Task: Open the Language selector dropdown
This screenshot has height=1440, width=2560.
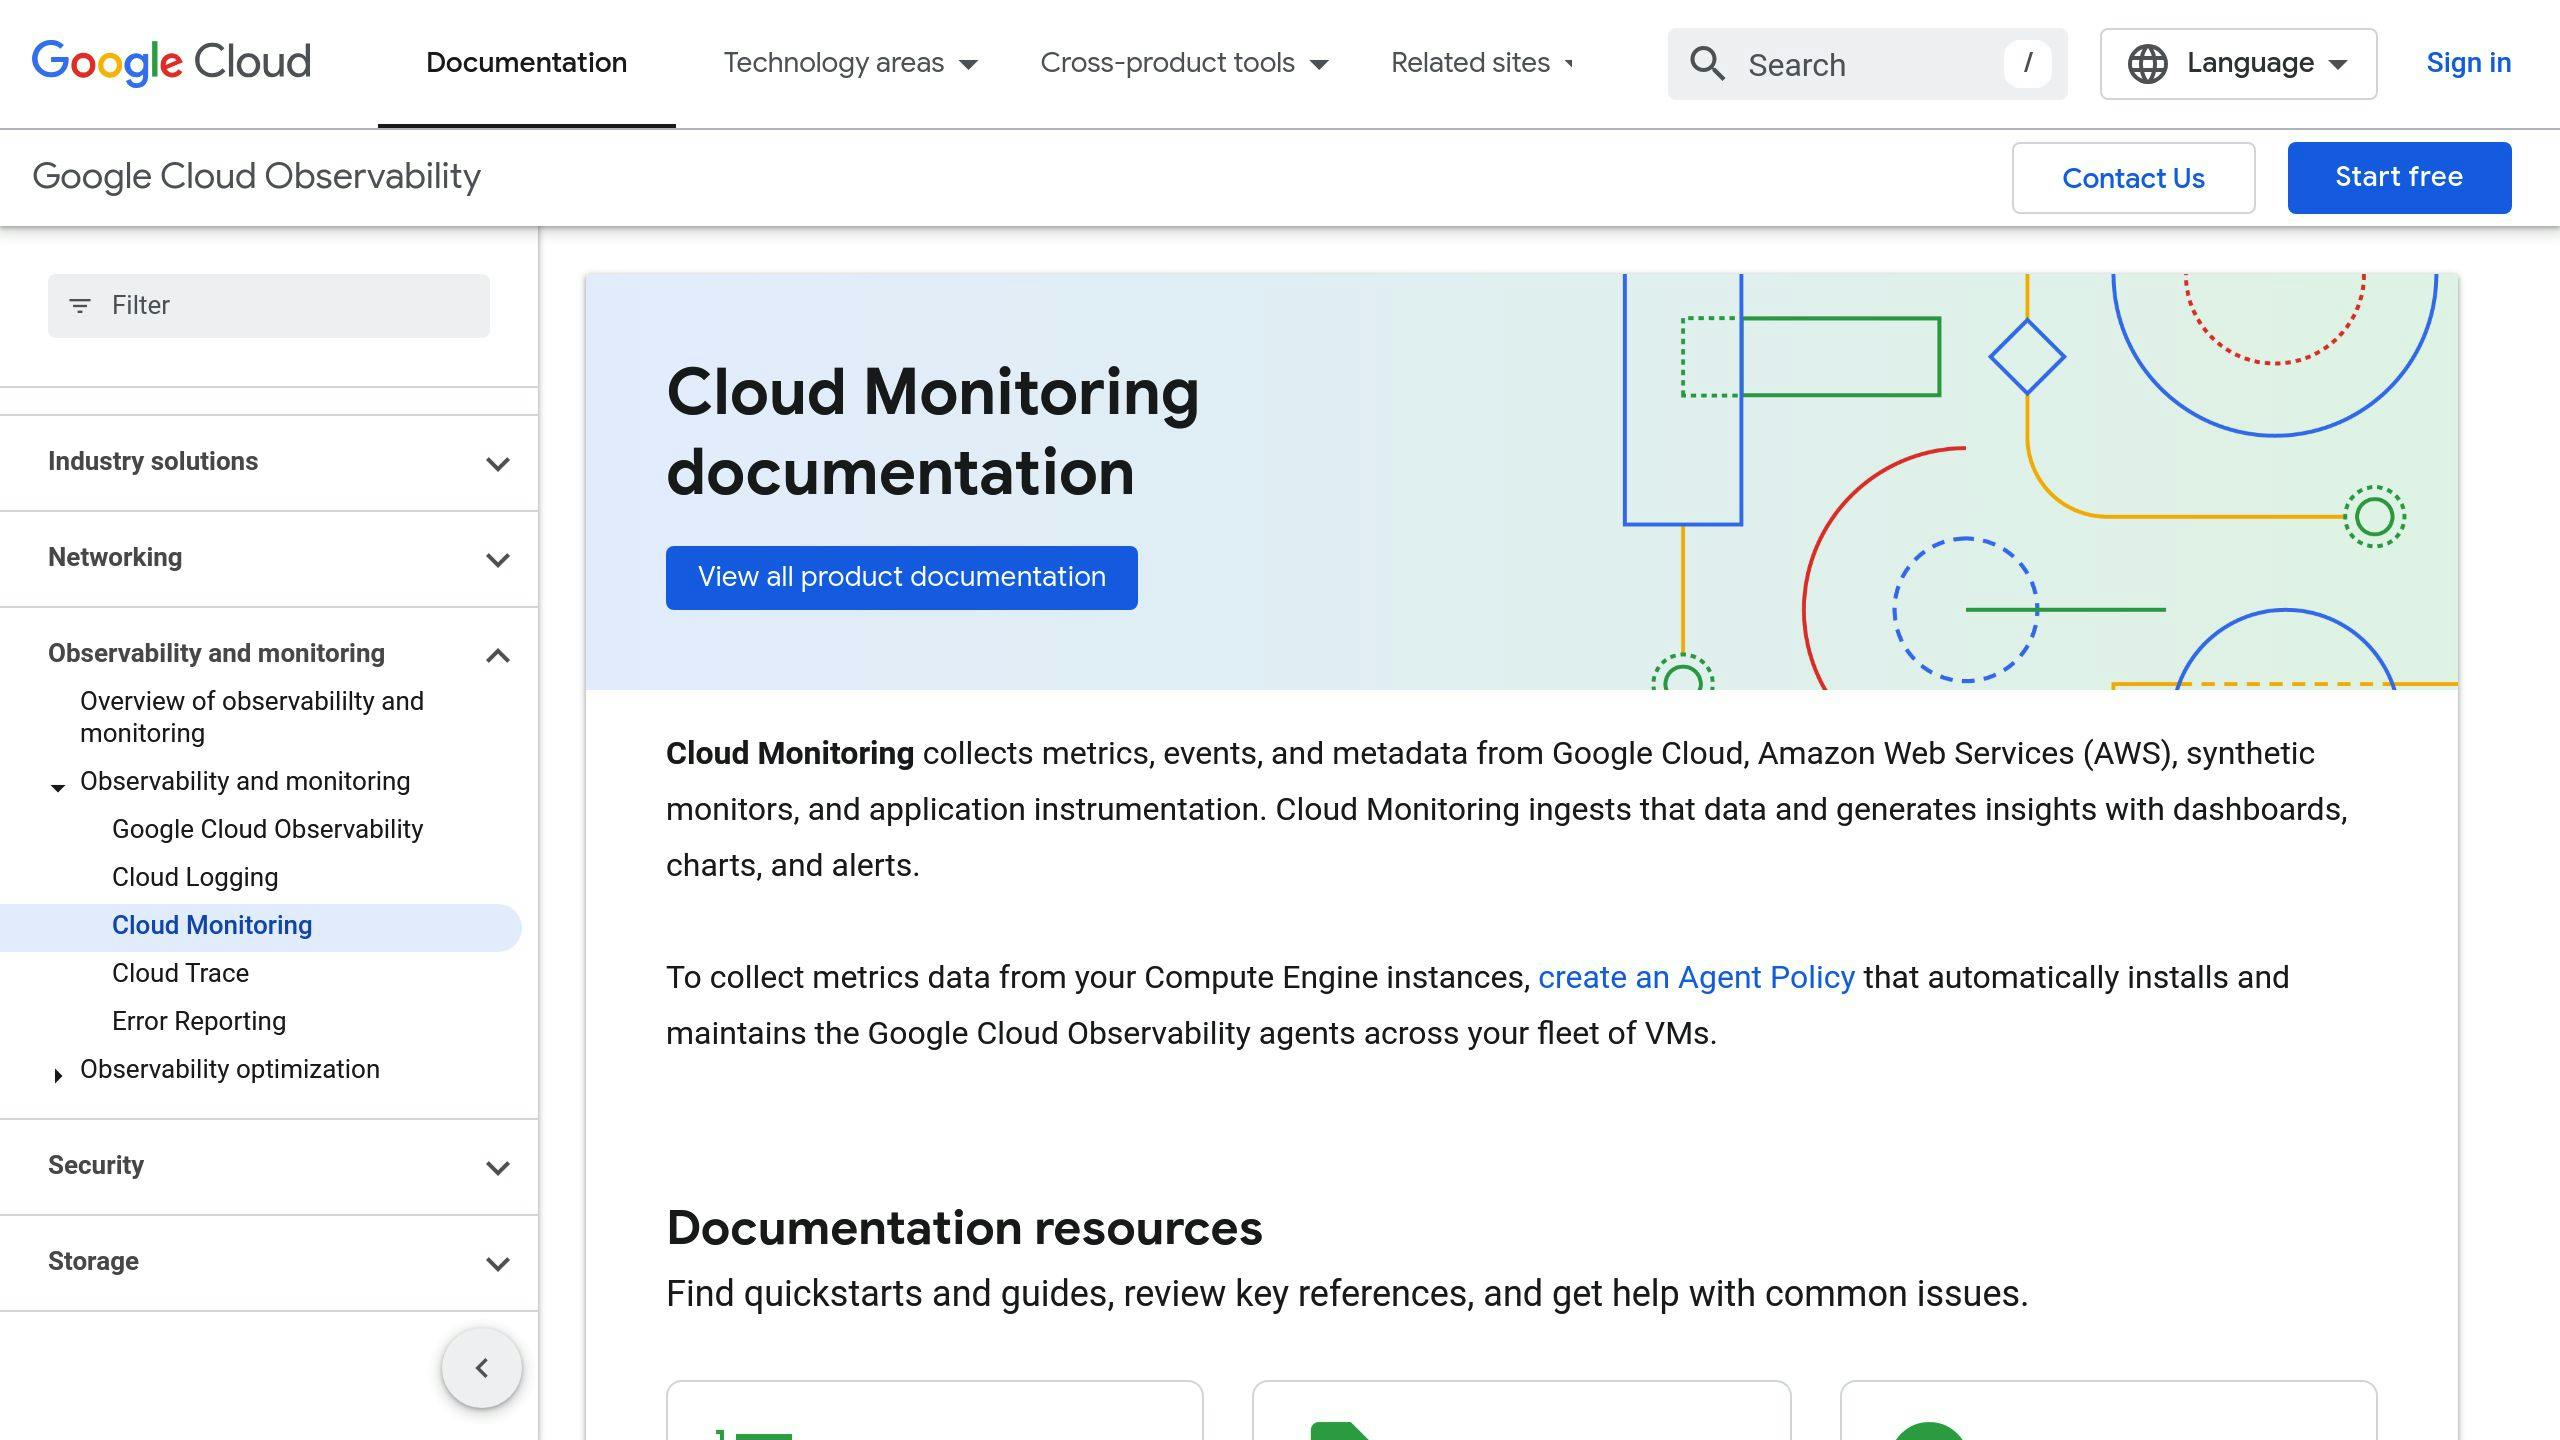Action: pyautogui.click(x=2238, y=64)
